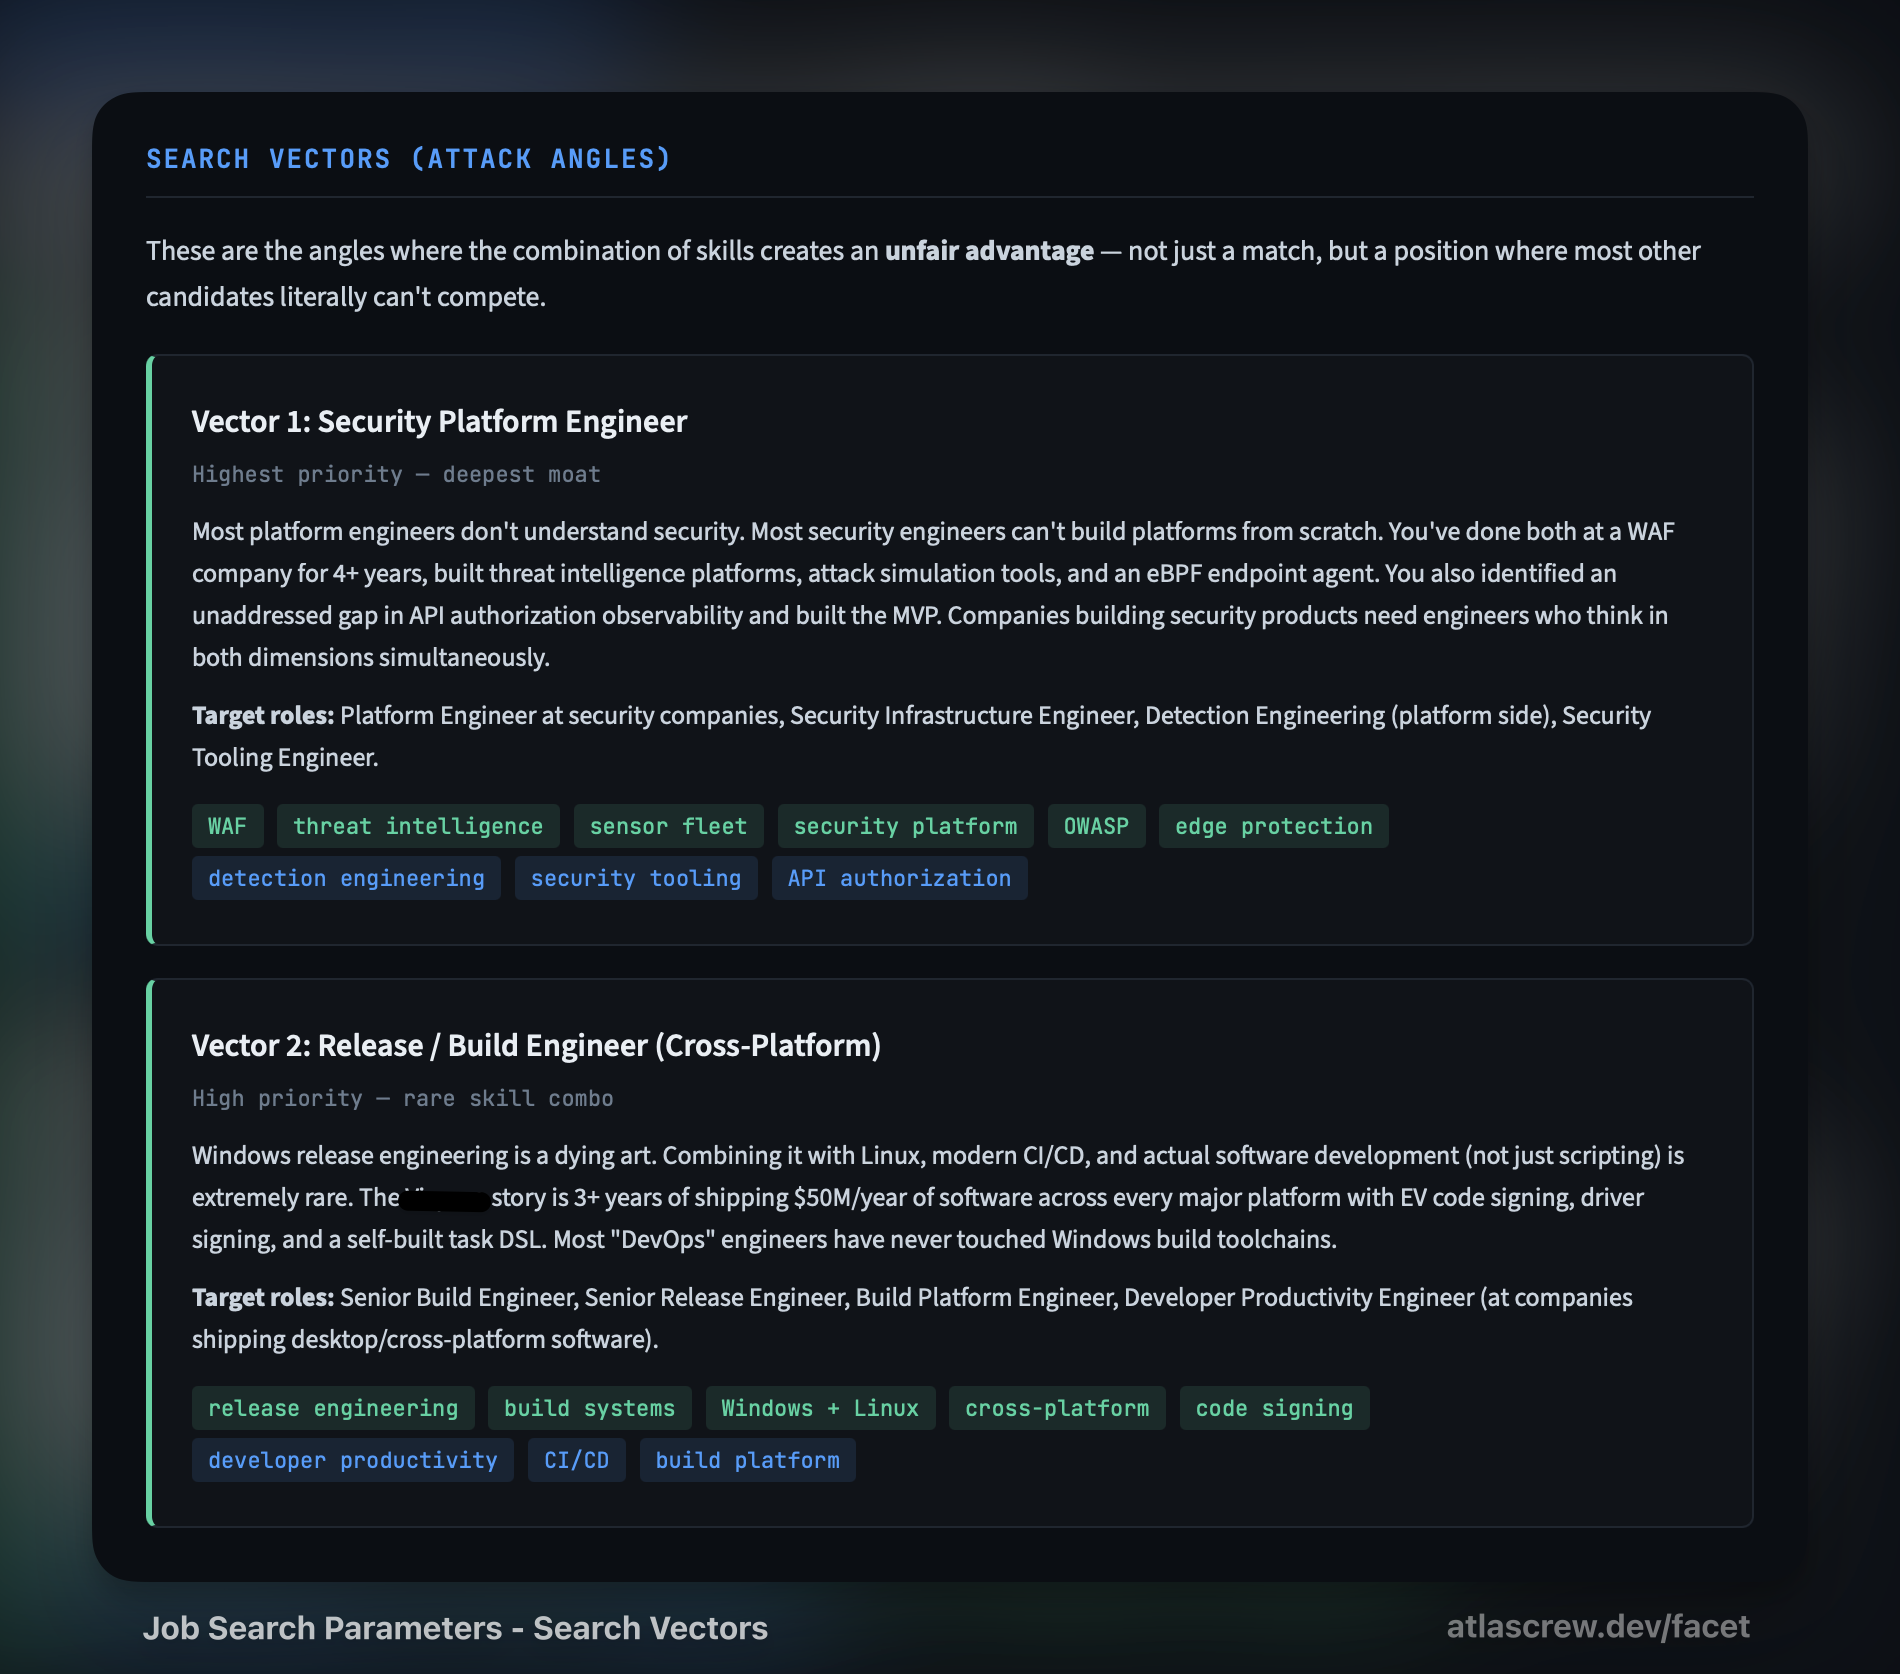
Task: Pick the security tooling tag
Action: click(x=636, y=878)
